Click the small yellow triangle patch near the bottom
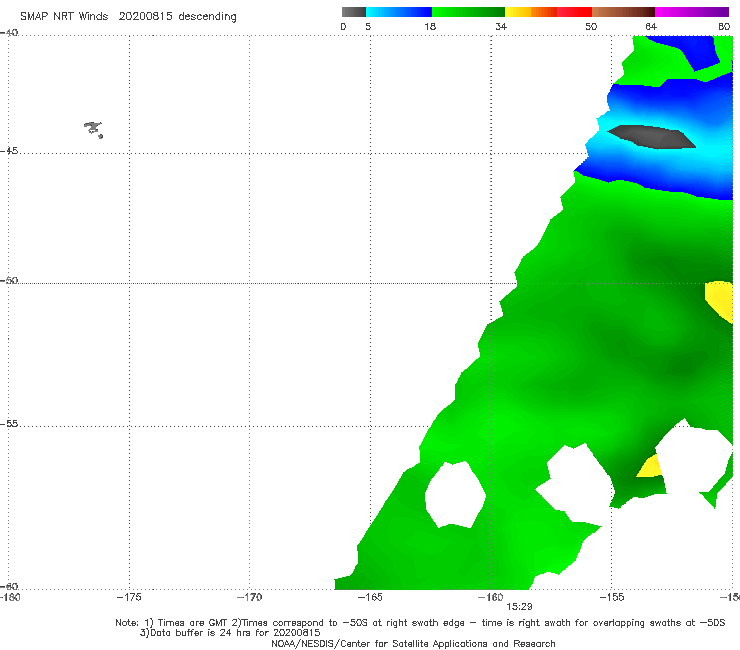 (651, 467)
